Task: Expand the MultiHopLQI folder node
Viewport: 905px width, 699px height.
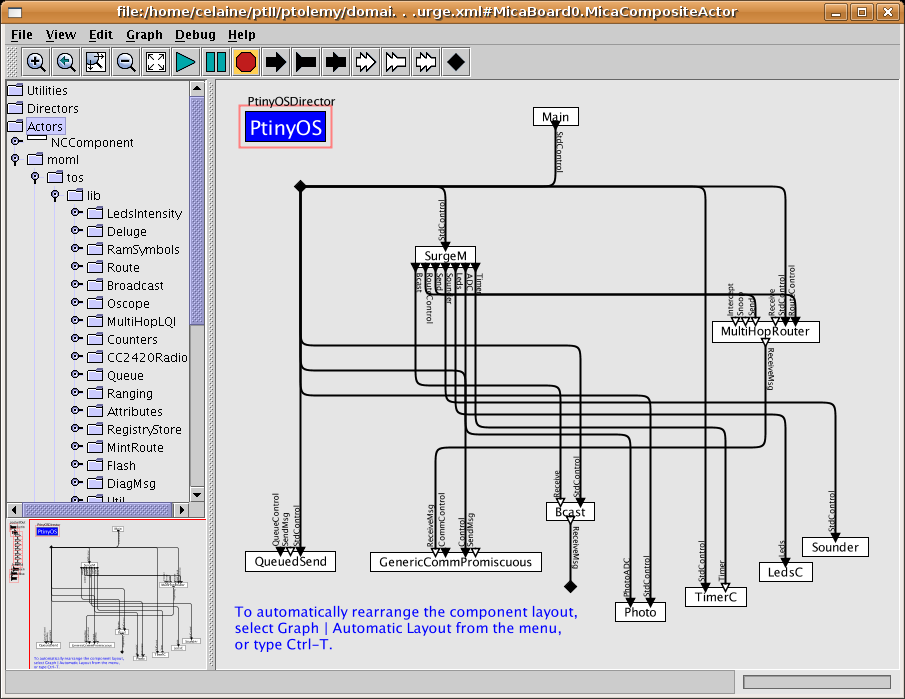Action: tap(76, 320)
